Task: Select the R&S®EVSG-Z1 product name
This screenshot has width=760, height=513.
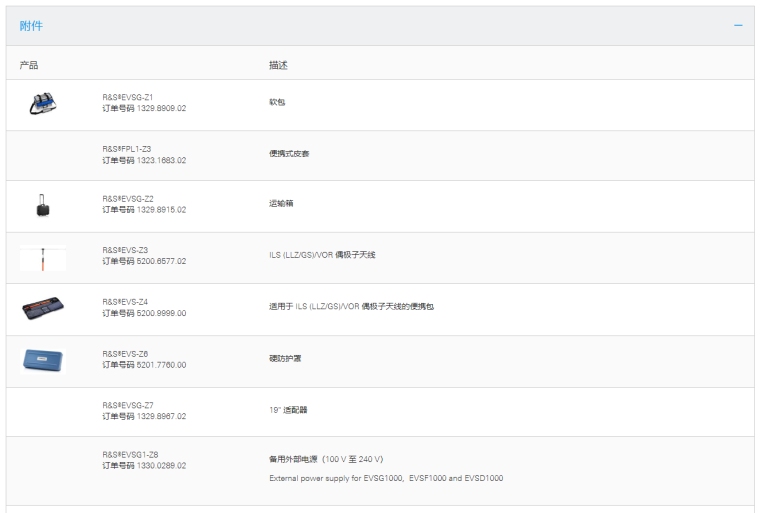Action: pos(128,97)
